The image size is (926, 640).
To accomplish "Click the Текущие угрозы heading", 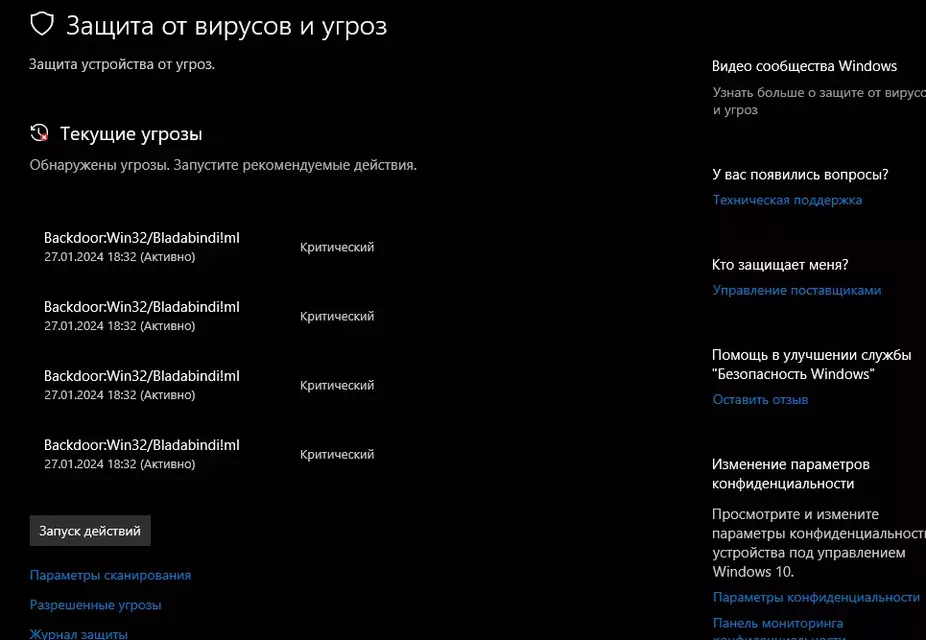I will point(131,134).
